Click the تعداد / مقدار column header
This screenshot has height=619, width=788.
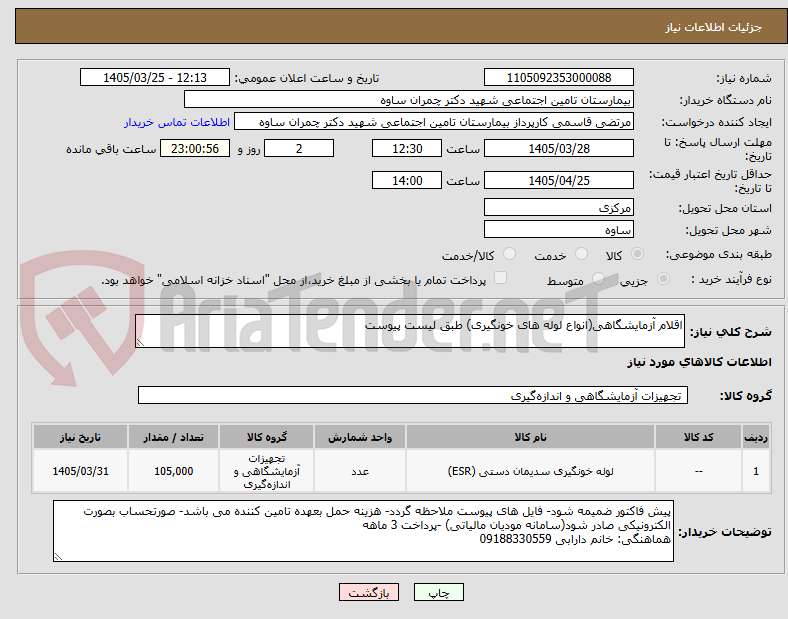click(173, 437)
